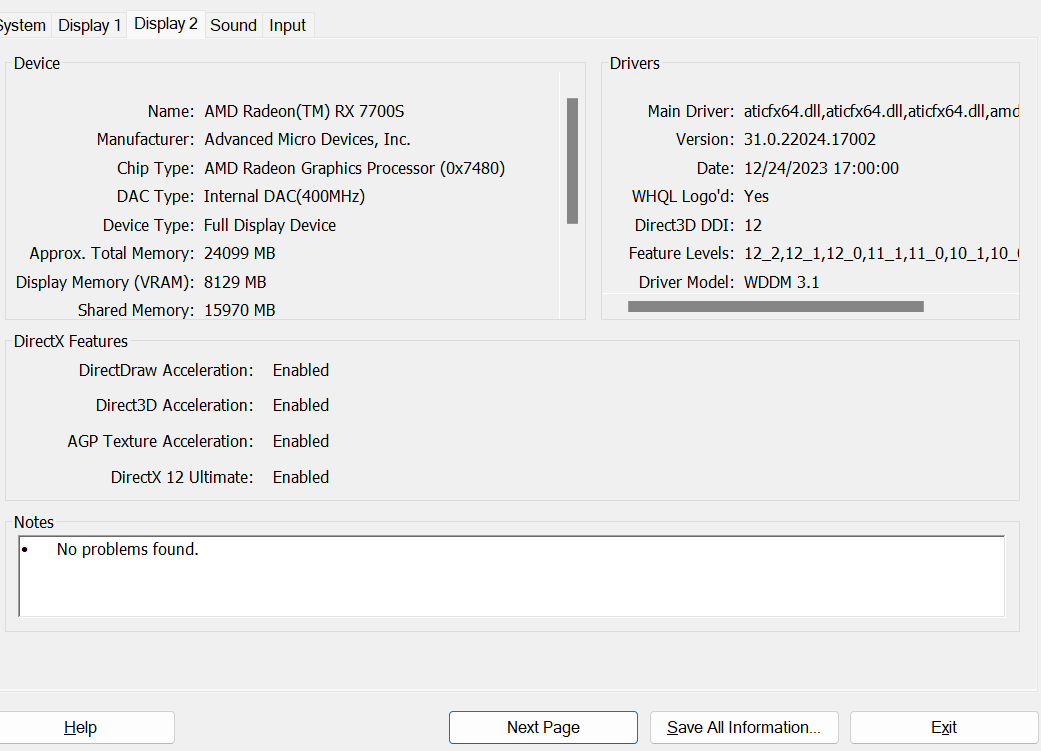Click the "Device" group heading
This screenshot has width=1041, height=751.
tap(37, 63)
